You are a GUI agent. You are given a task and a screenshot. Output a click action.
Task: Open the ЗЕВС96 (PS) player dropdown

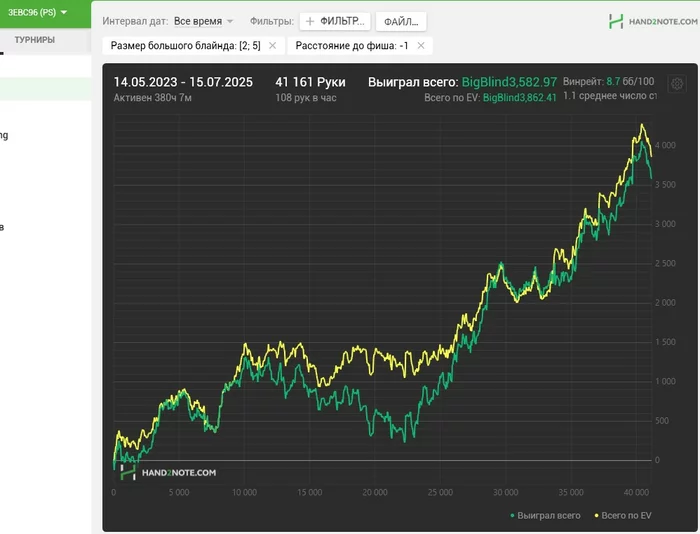(x=38, y=13)
